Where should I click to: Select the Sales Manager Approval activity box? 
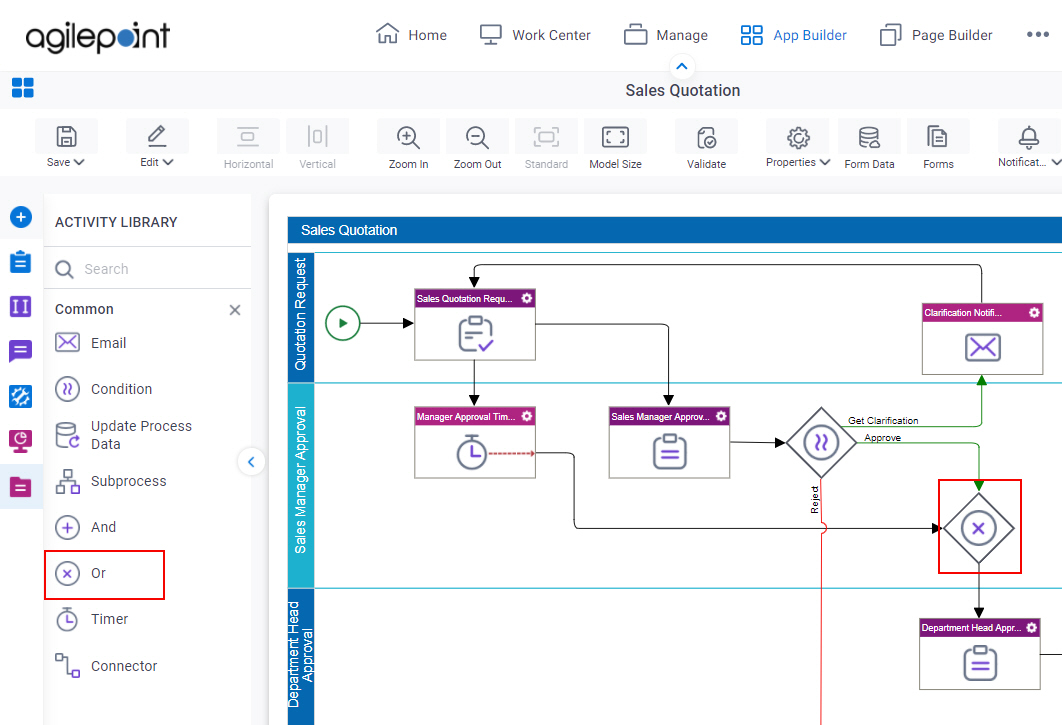coord(669,442)
